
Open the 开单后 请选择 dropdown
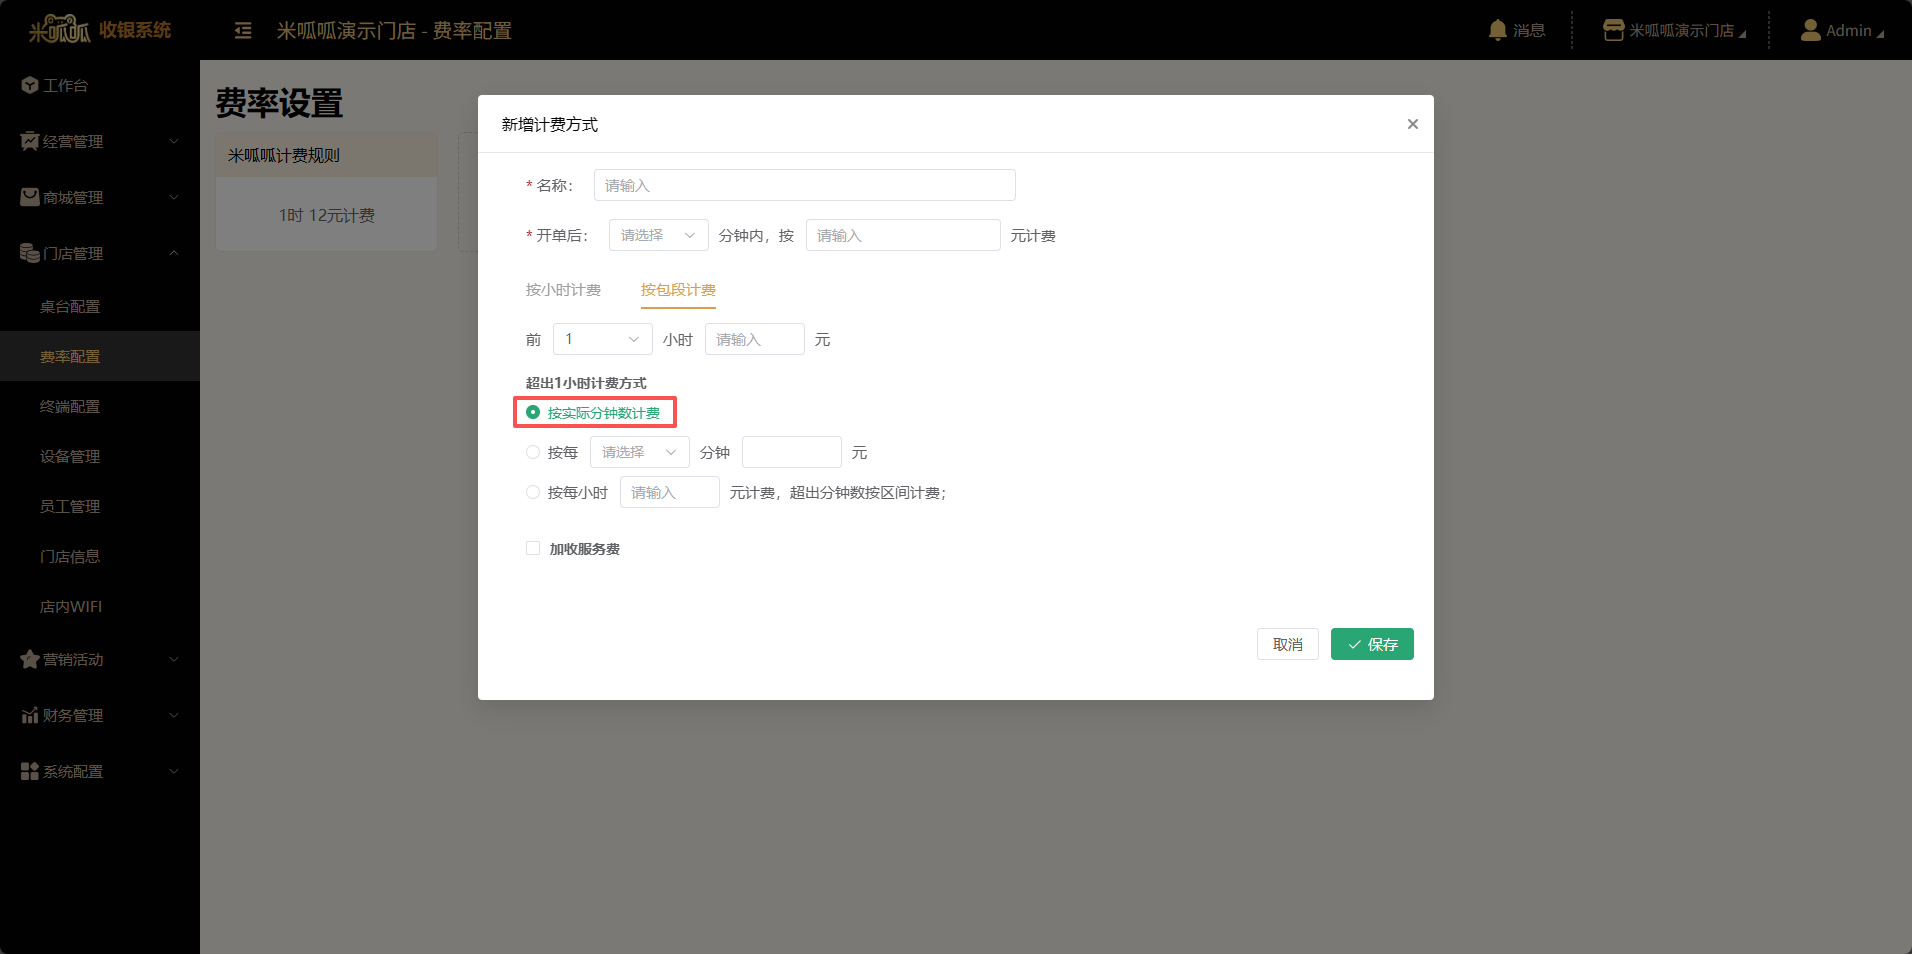click(657, 235)
